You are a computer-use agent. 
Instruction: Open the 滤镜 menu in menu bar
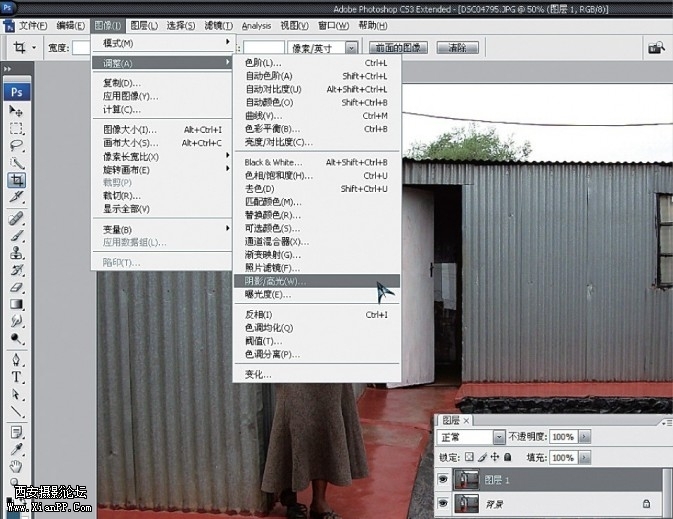pyautogui.click(x=214, y=25)
